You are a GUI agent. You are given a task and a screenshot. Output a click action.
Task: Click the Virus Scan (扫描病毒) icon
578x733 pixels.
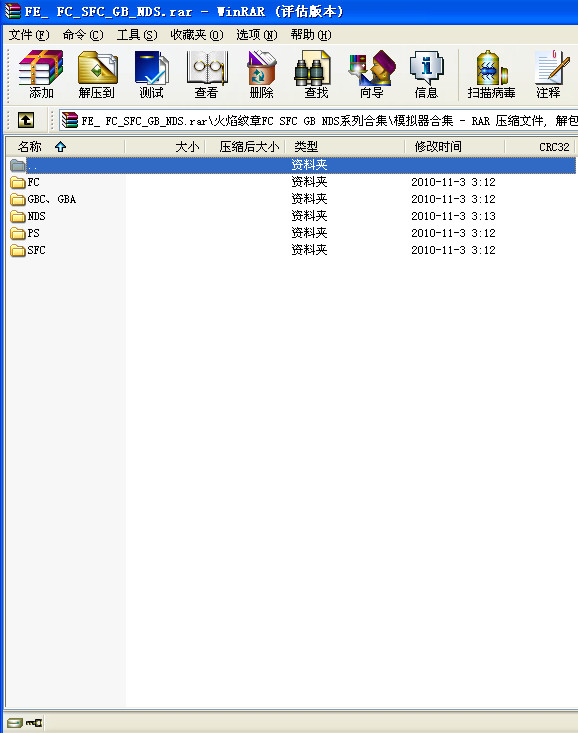tap(491, 74)
